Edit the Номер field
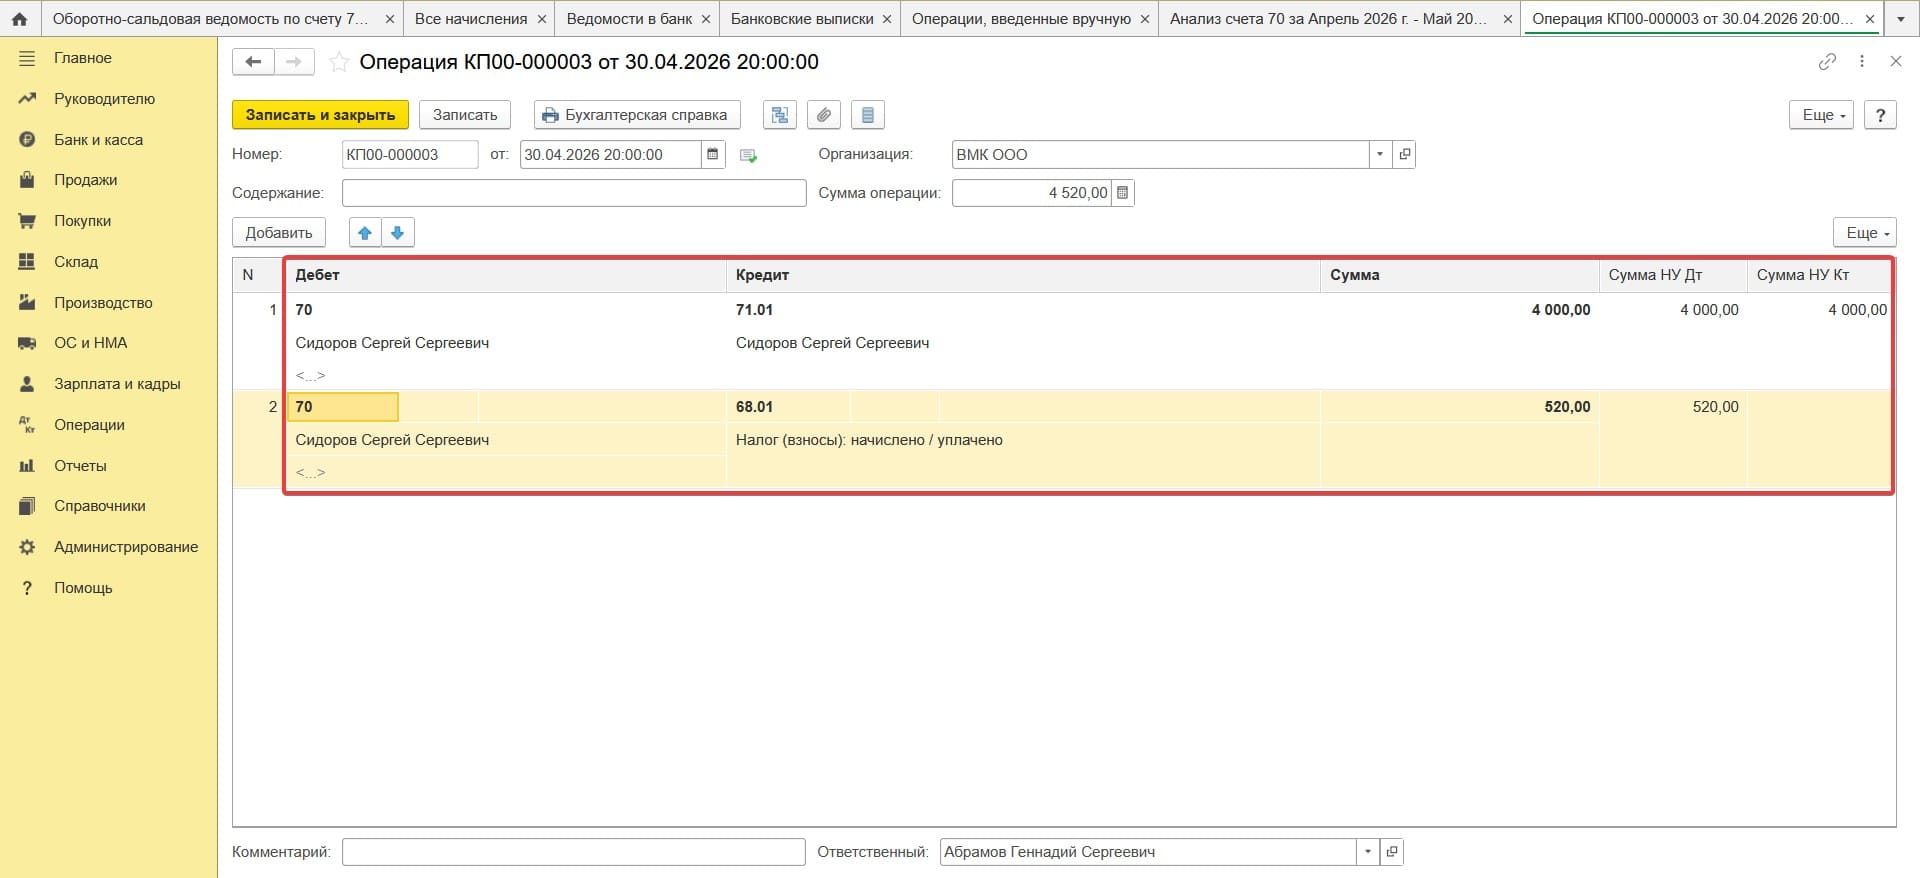Screen dimensions: 1920x878 [410, 154]
